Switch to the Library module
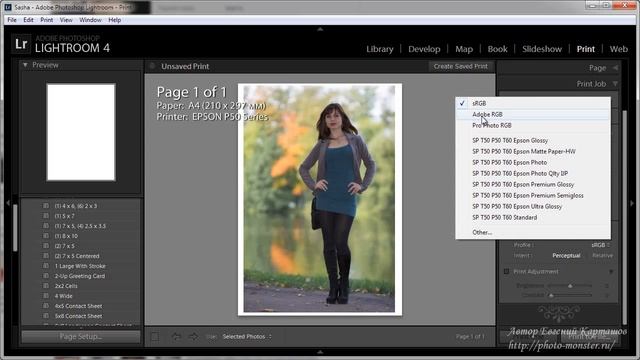 pyautogui.click(x=380, y=49)
